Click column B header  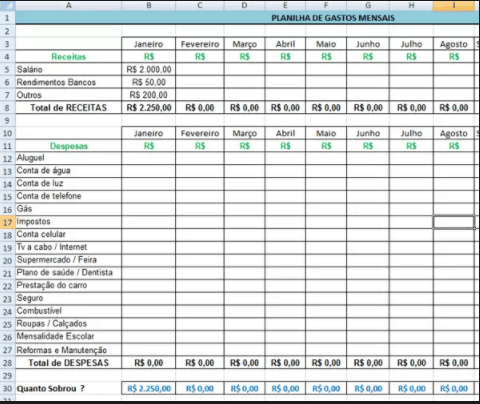149,5
